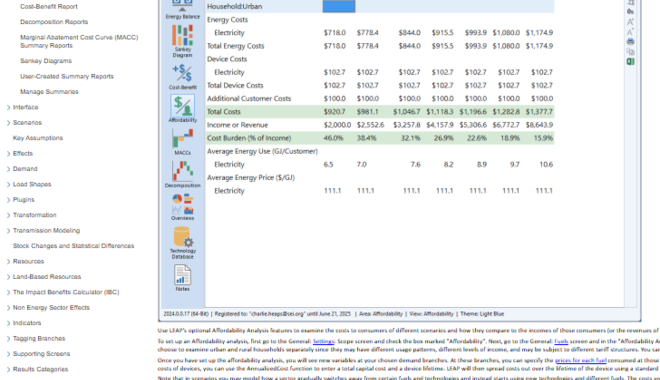660x380 pixels.
Task: Expand the Plugins section
Action: 8,200
